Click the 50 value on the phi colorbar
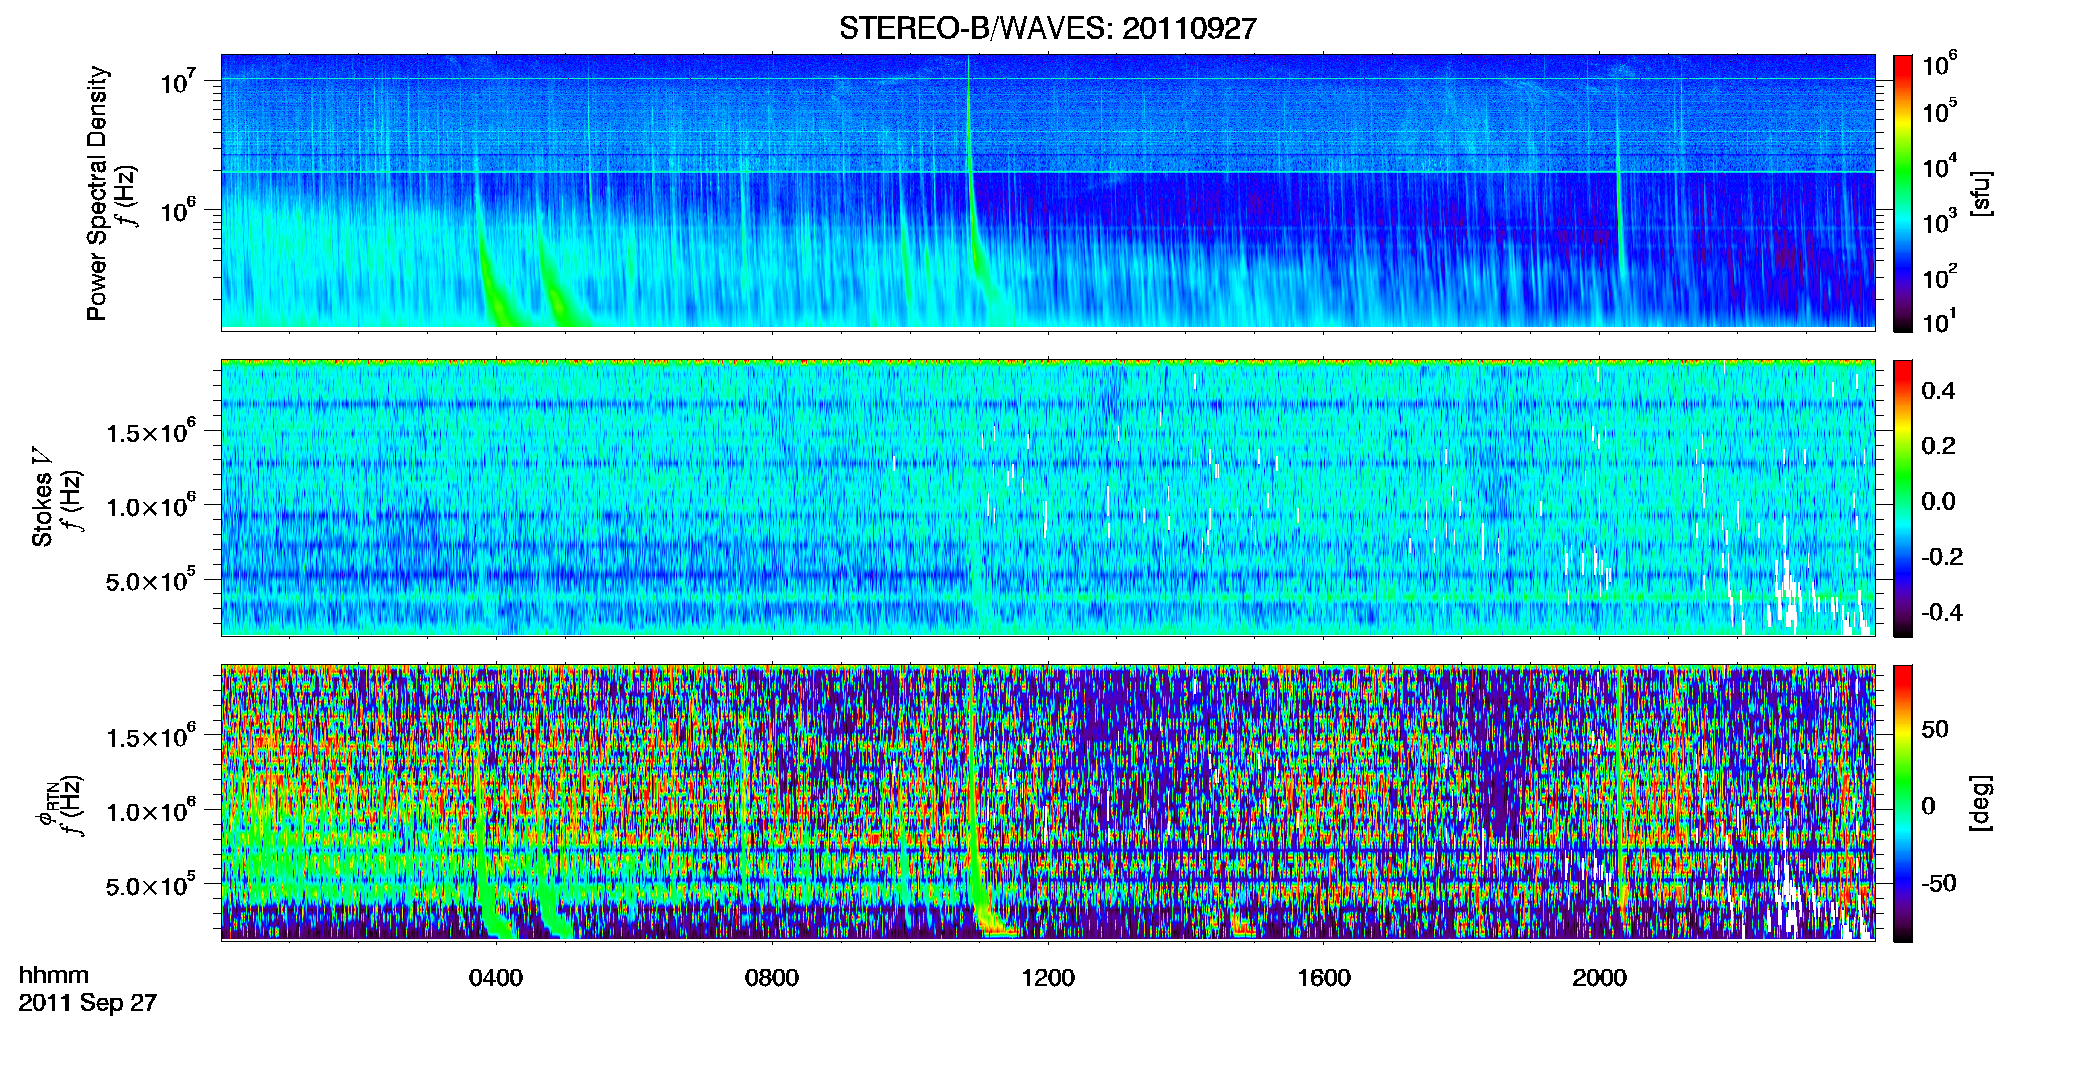The width and height of the screenshot is (2096, 1080). pyautogui.click(x=1934, y=729)
